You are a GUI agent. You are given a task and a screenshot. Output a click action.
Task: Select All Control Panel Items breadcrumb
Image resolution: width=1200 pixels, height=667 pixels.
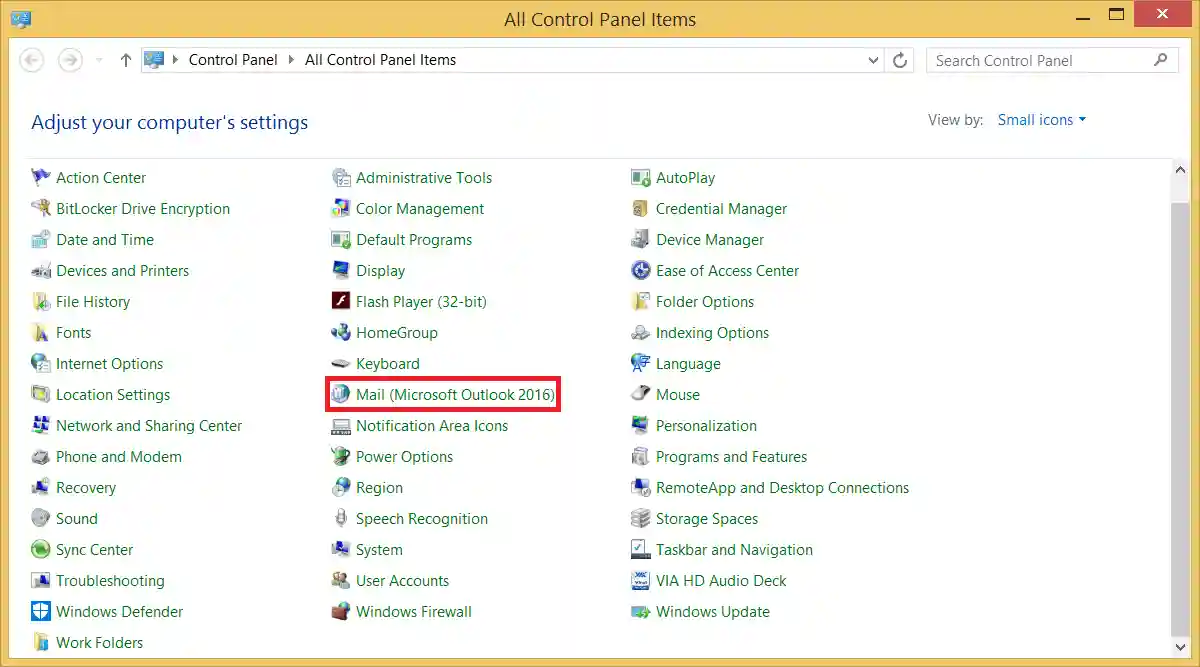point(380,60)
